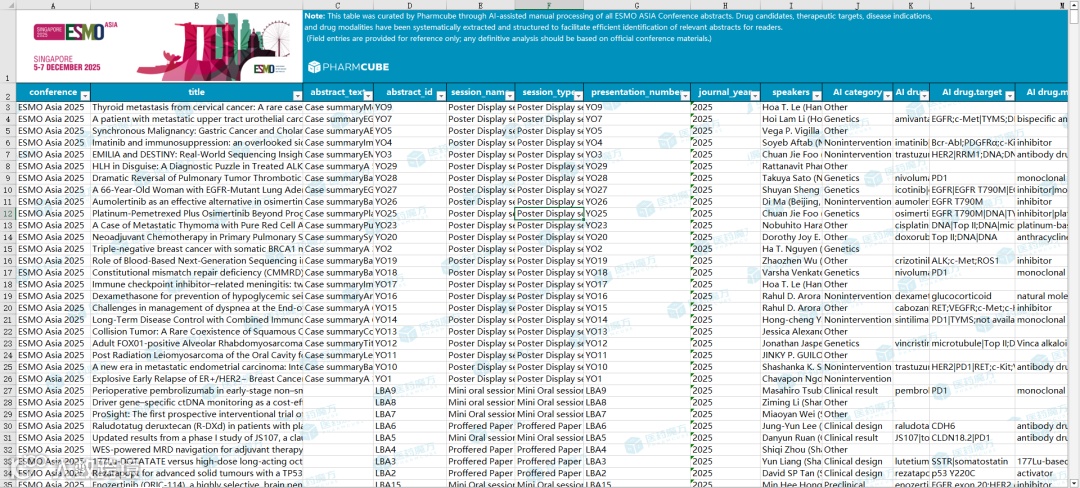Select target cell 'CDH6'
Image resolution: width=1080 pixels, height=488 pixels.
[972, 426]
